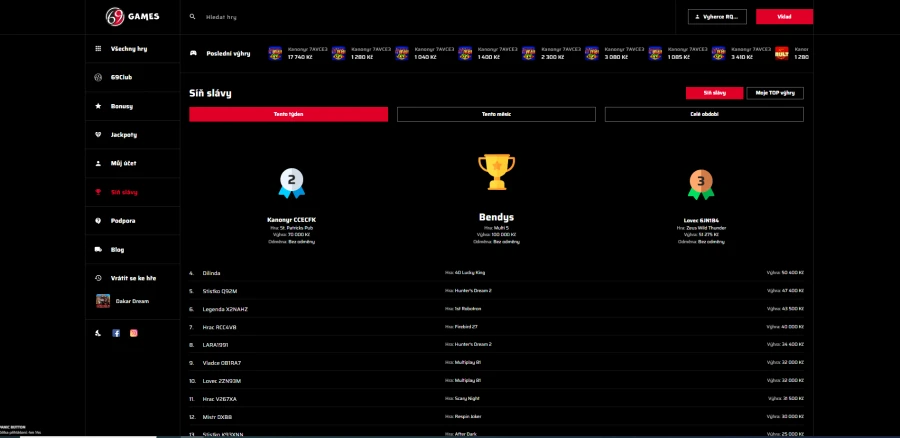This screenshot has height=438, width=900.
Task: Click the gold trophy above Bendys
Action: point(496,172)
